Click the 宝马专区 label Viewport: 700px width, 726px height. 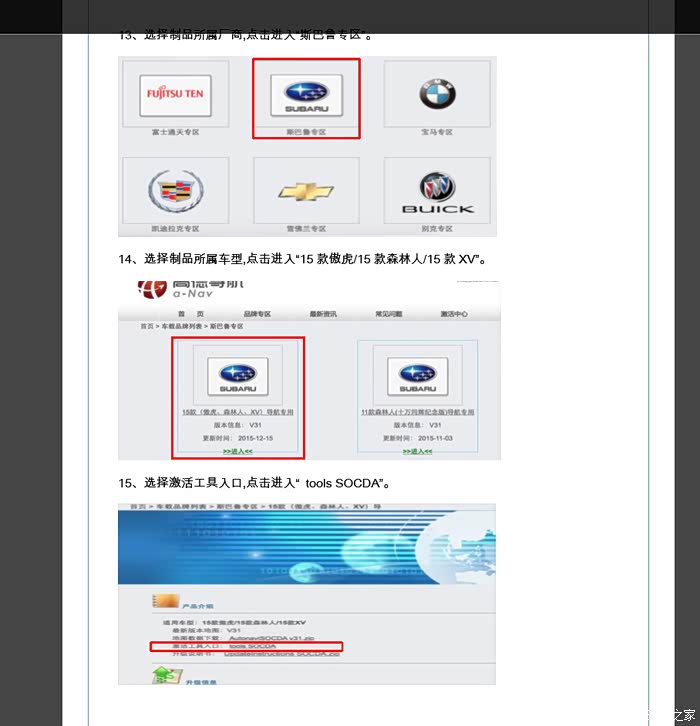(437, 132)
